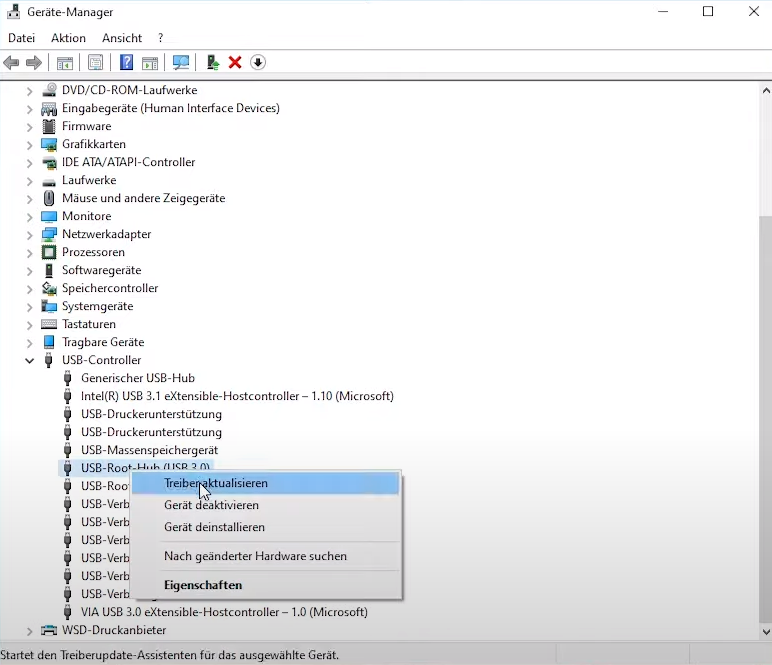This screenshot has height=665, width=772.
Task: Expand the Netzwerkadapter node
Action: pyautogui.click(x=29, y=235)
